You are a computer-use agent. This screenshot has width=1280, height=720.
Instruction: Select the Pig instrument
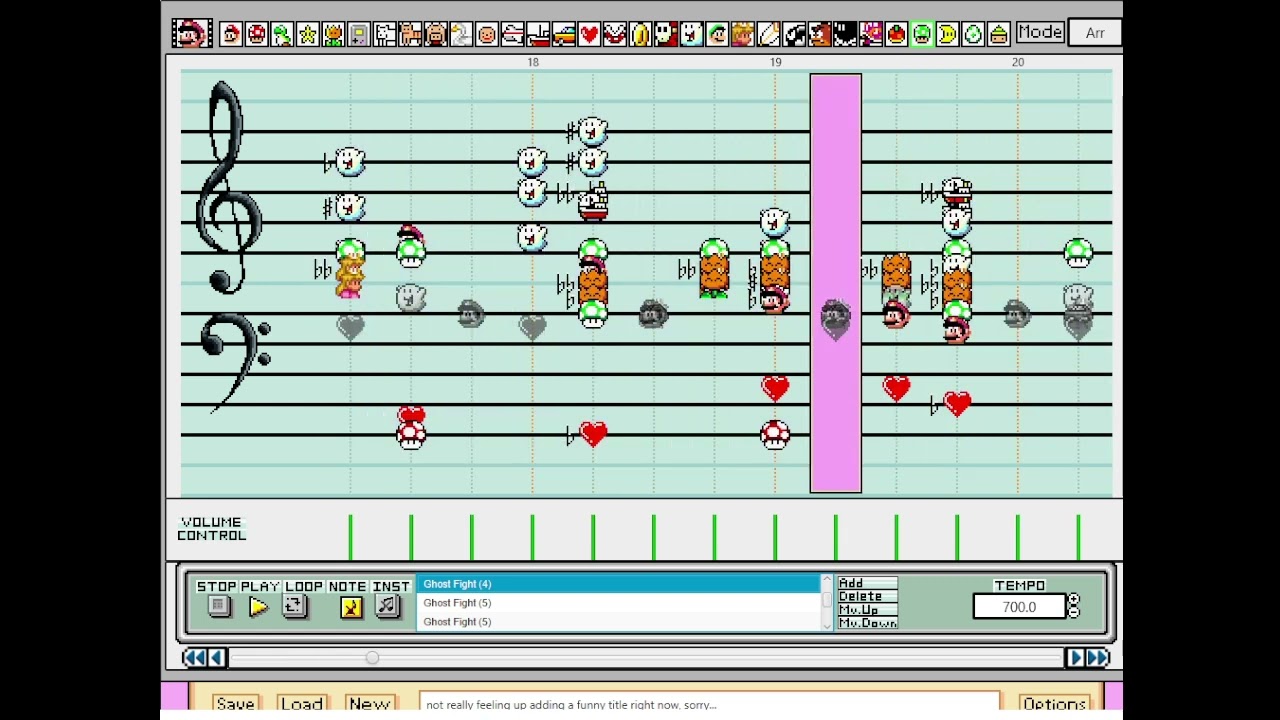coord(436,35)
